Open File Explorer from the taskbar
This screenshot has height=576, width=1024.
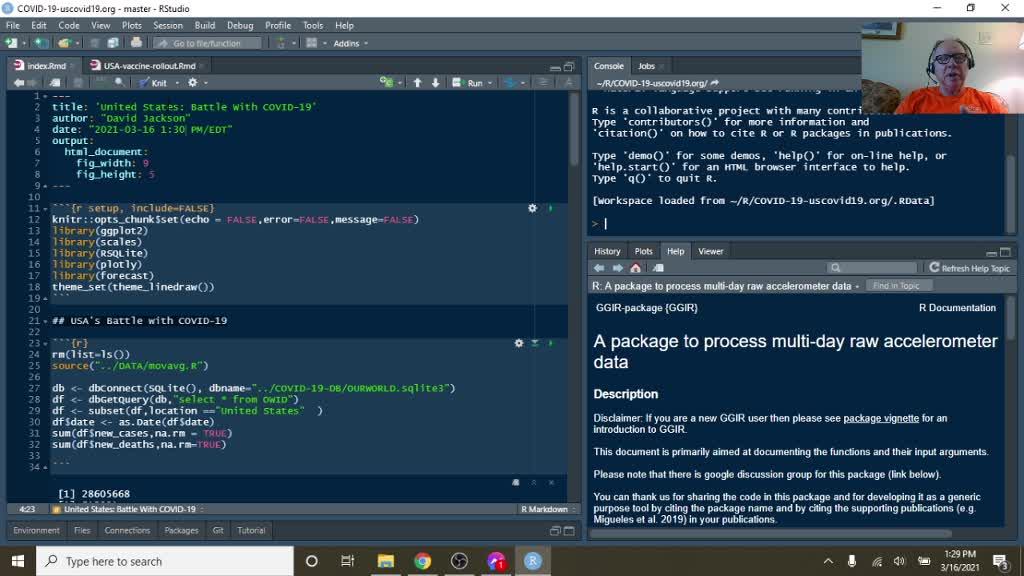(385, 561)
